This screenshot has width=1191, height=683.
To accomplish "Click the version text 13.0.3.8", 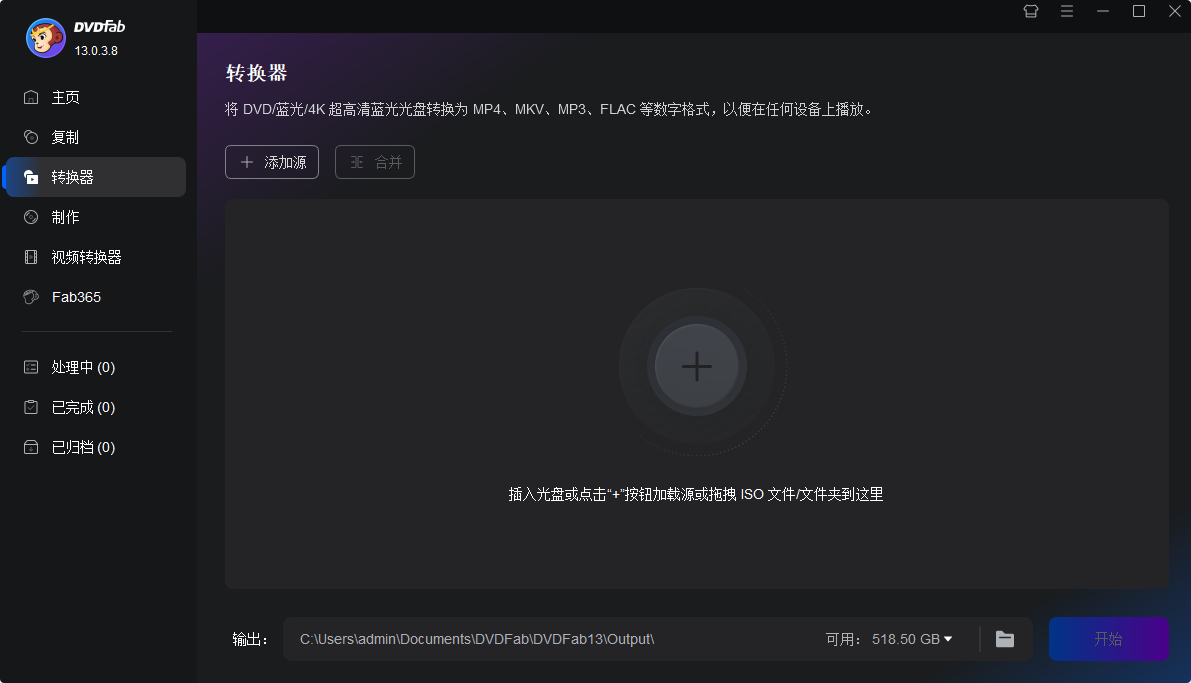I will pyautogui.click(x=96, y=51).
